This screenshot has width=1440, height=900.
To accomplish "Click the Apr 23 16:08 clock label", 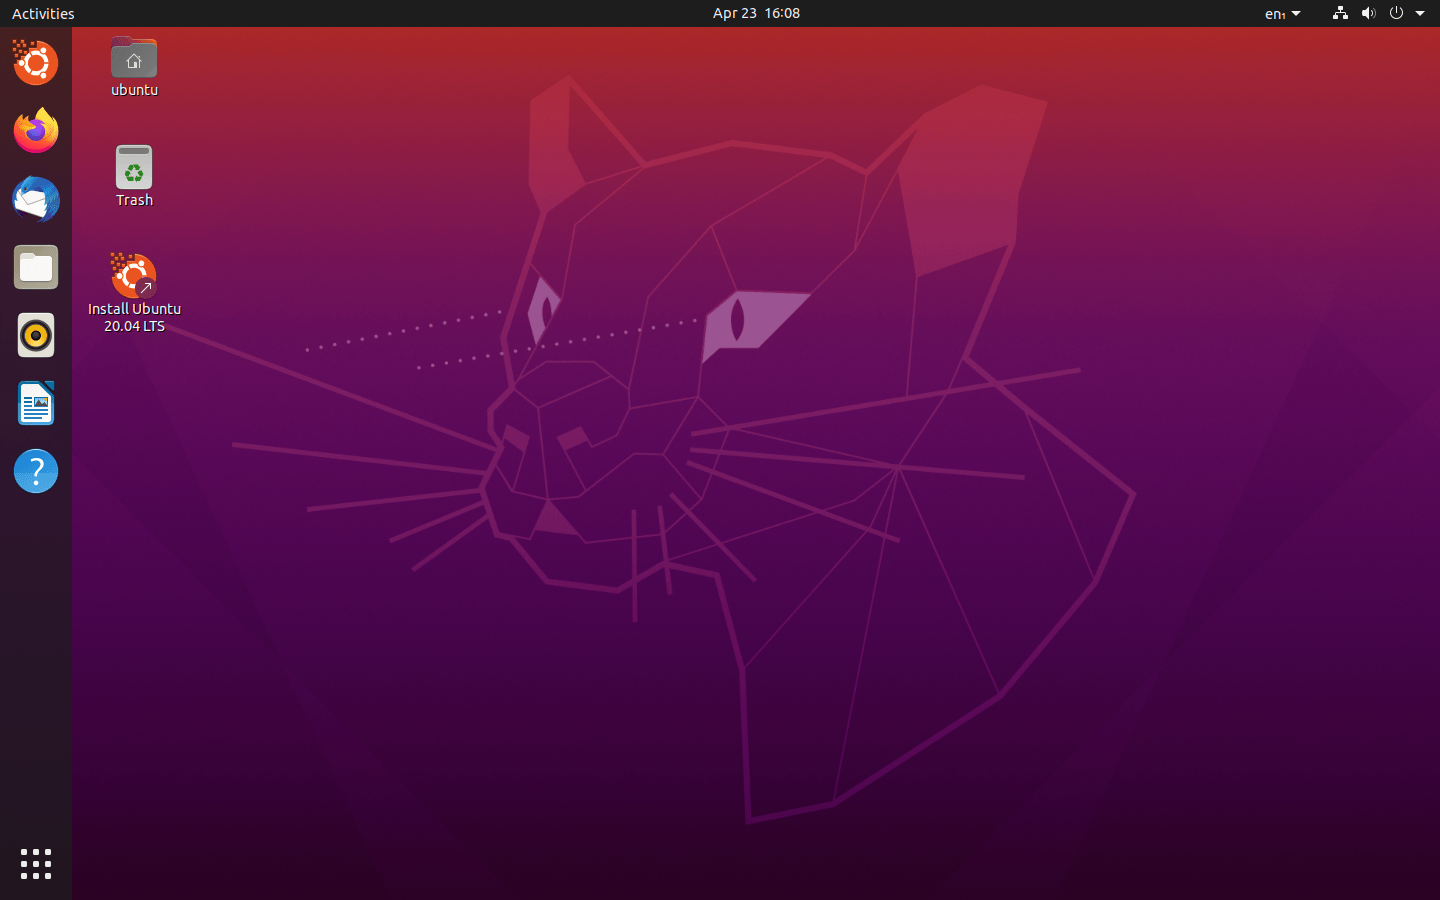I will coord(756,13).
